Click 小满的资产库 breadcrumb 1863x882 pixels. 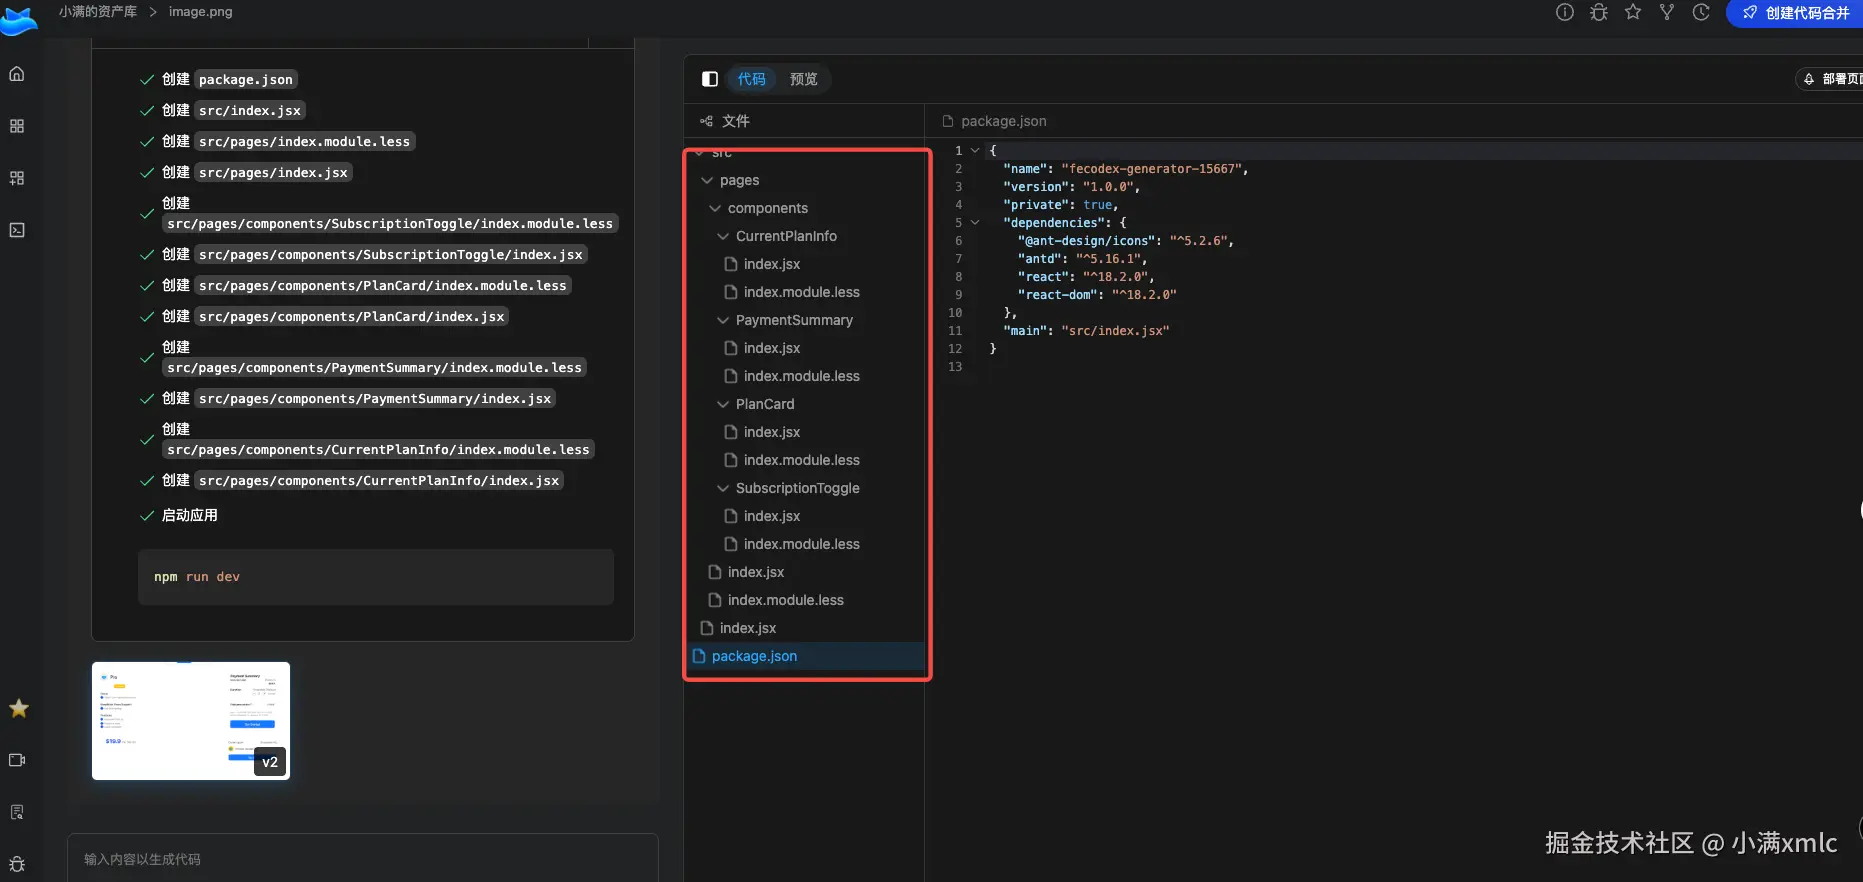point(98,11)
